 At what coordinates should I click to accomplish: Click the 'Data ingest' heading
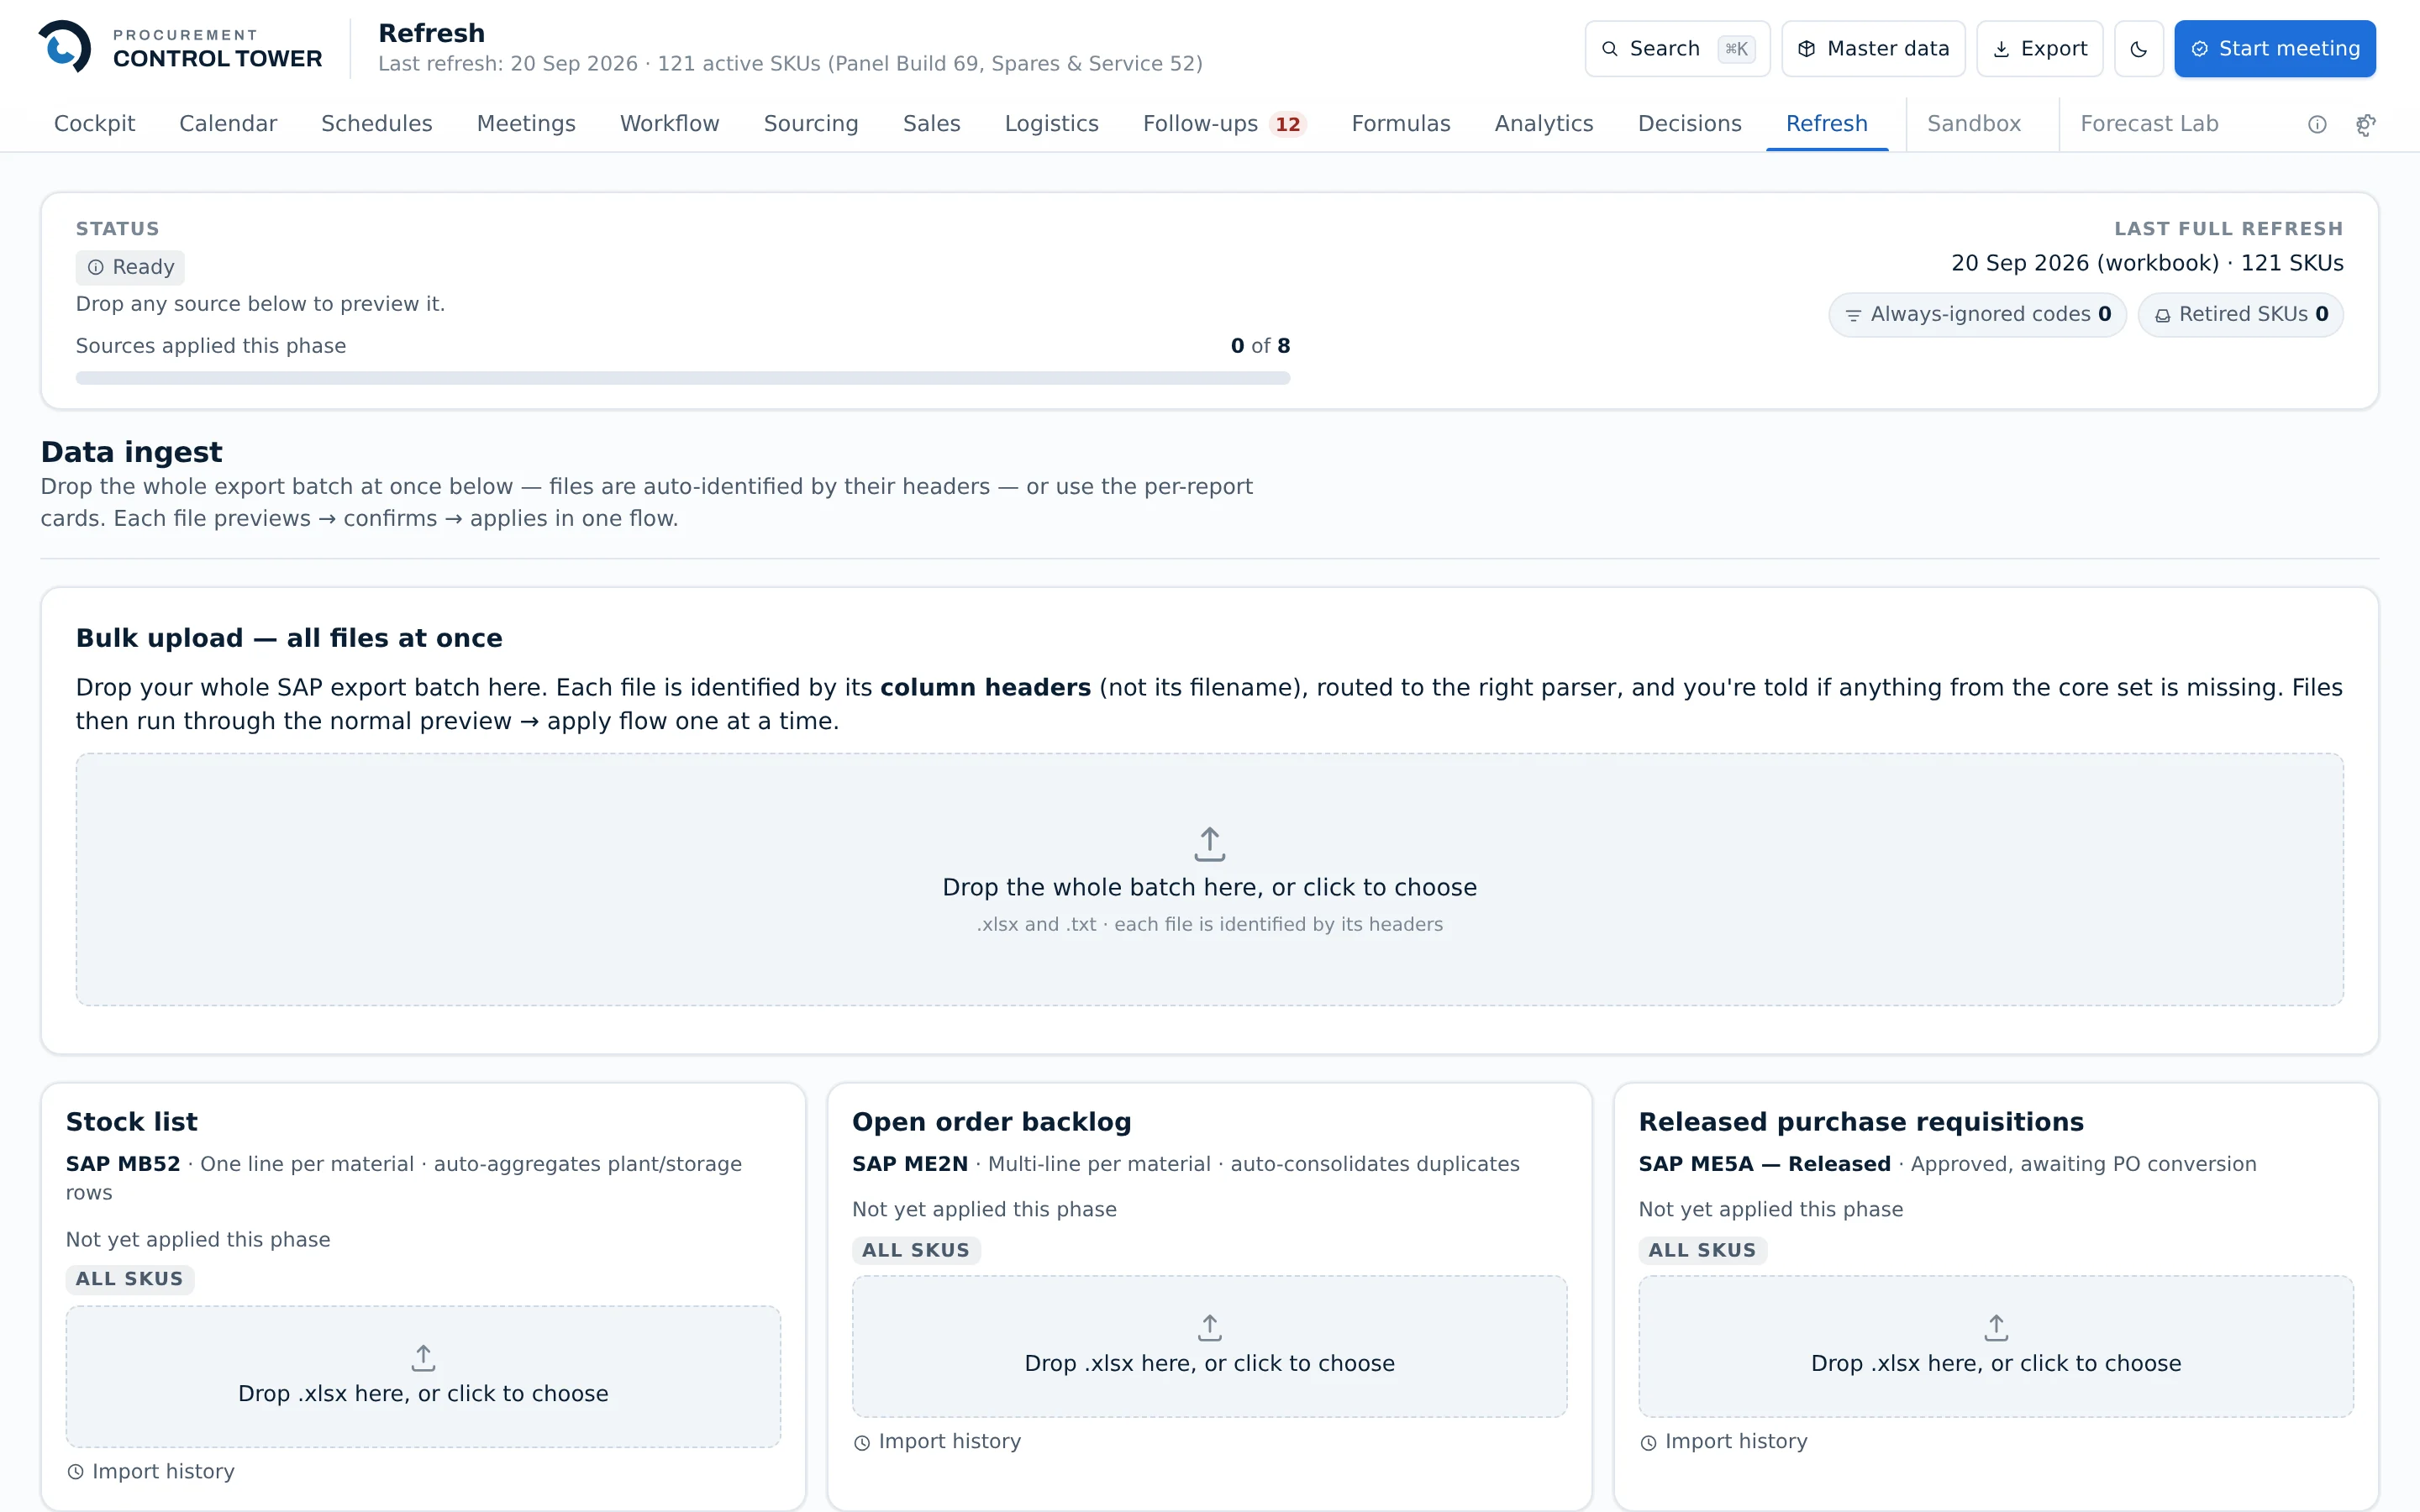click(131, 452)
